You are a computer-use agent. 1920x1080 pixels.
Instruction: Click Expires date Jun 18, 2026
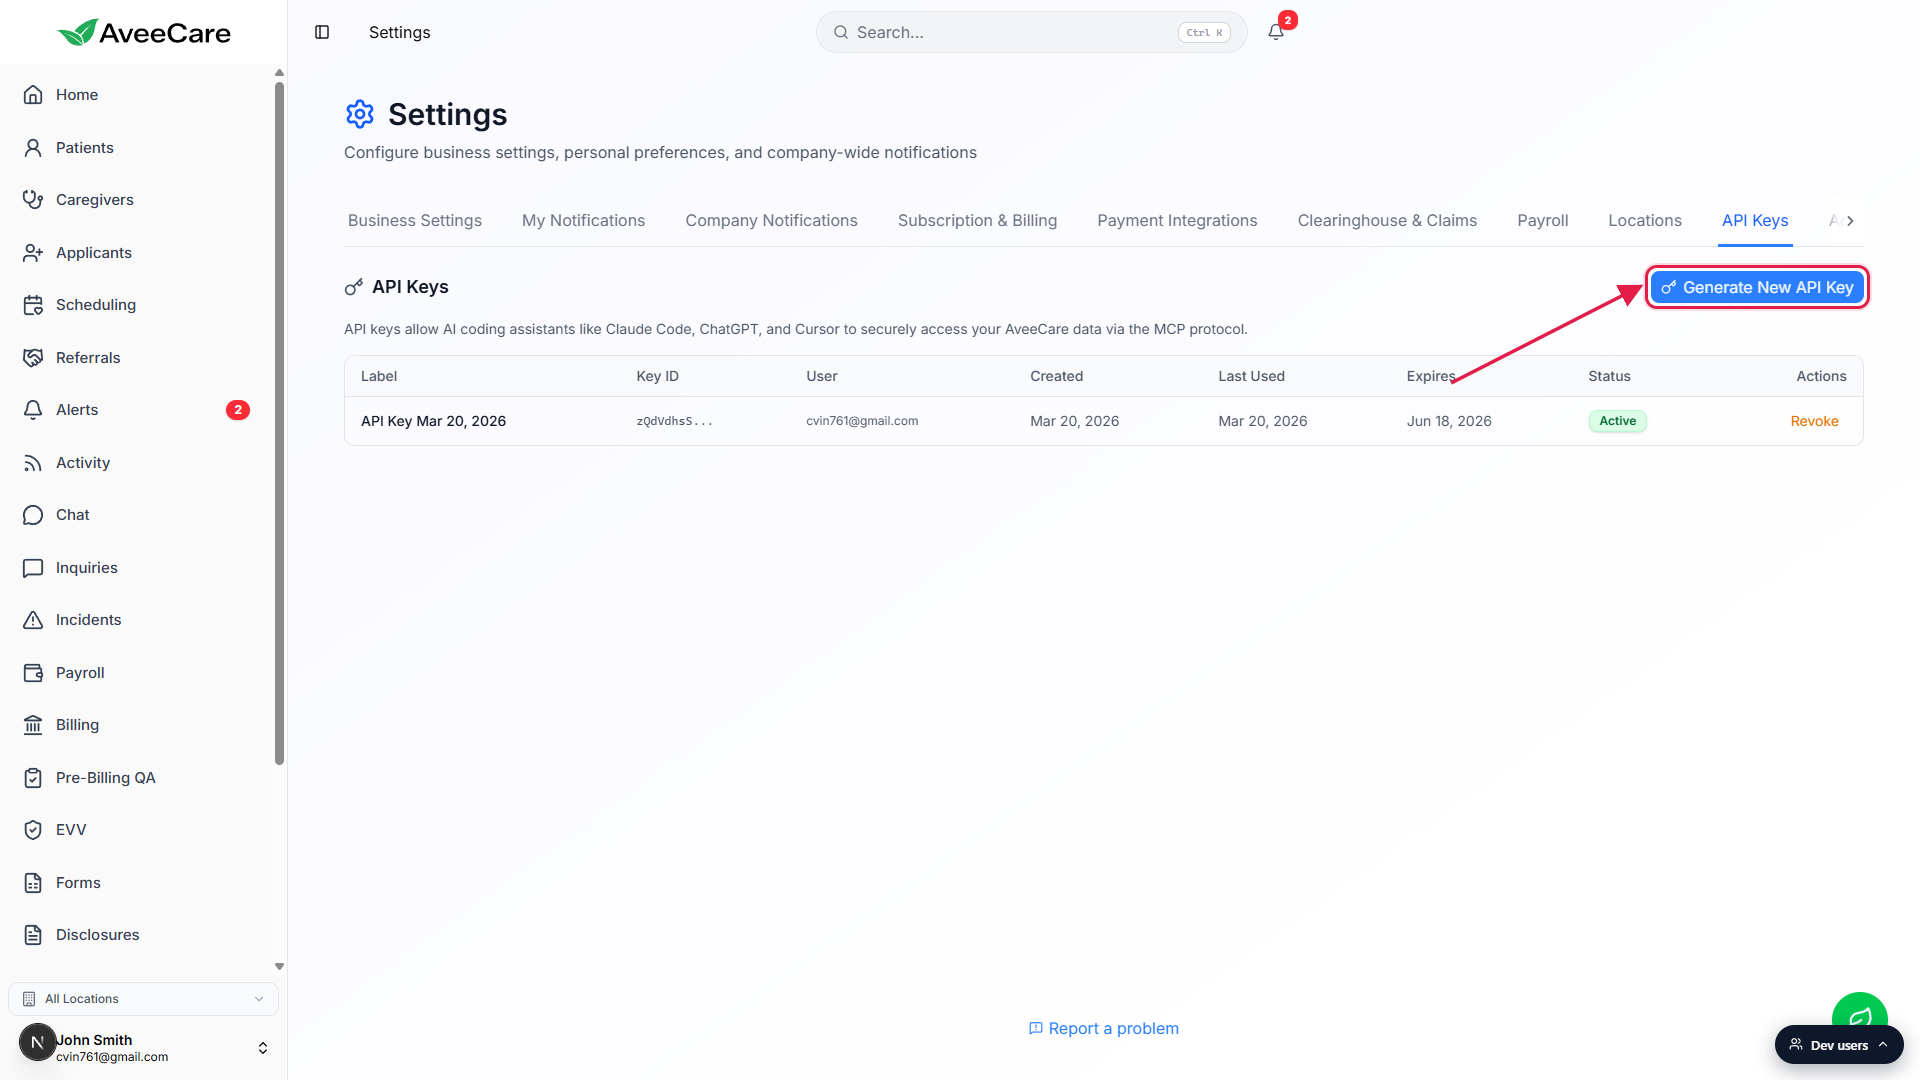click(1449, 421)
